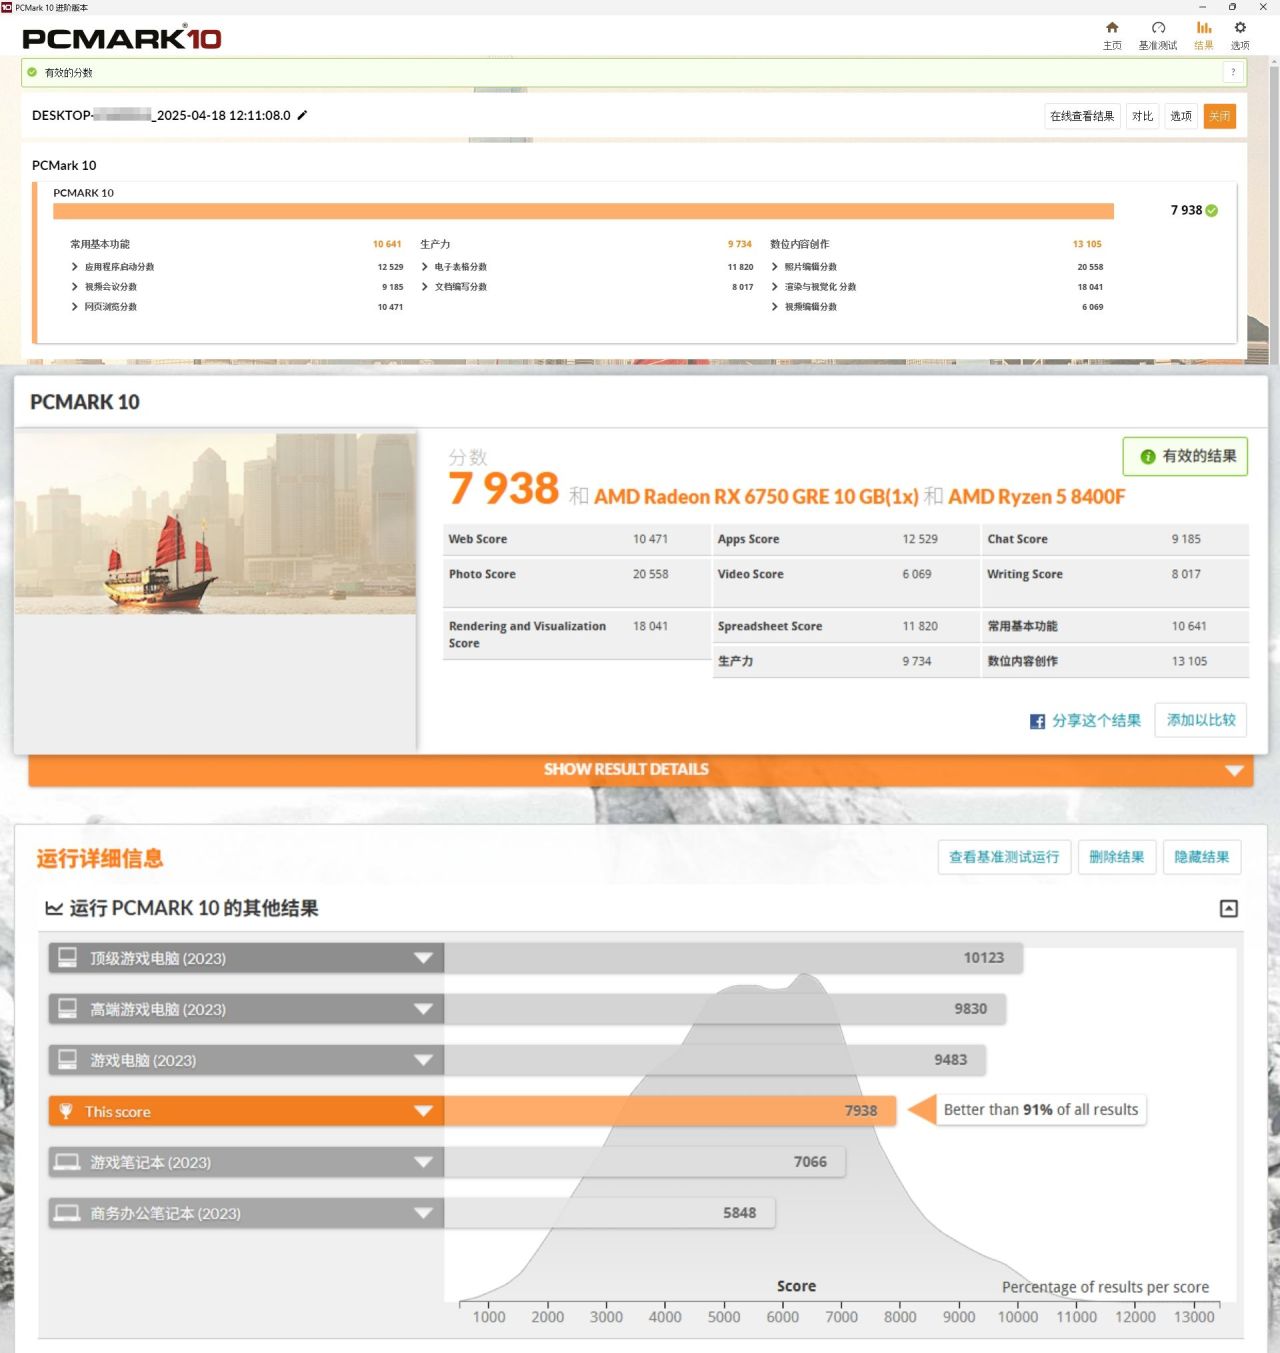
Task: Click 查看基准测试运行 button
Action: point(1004,857)
